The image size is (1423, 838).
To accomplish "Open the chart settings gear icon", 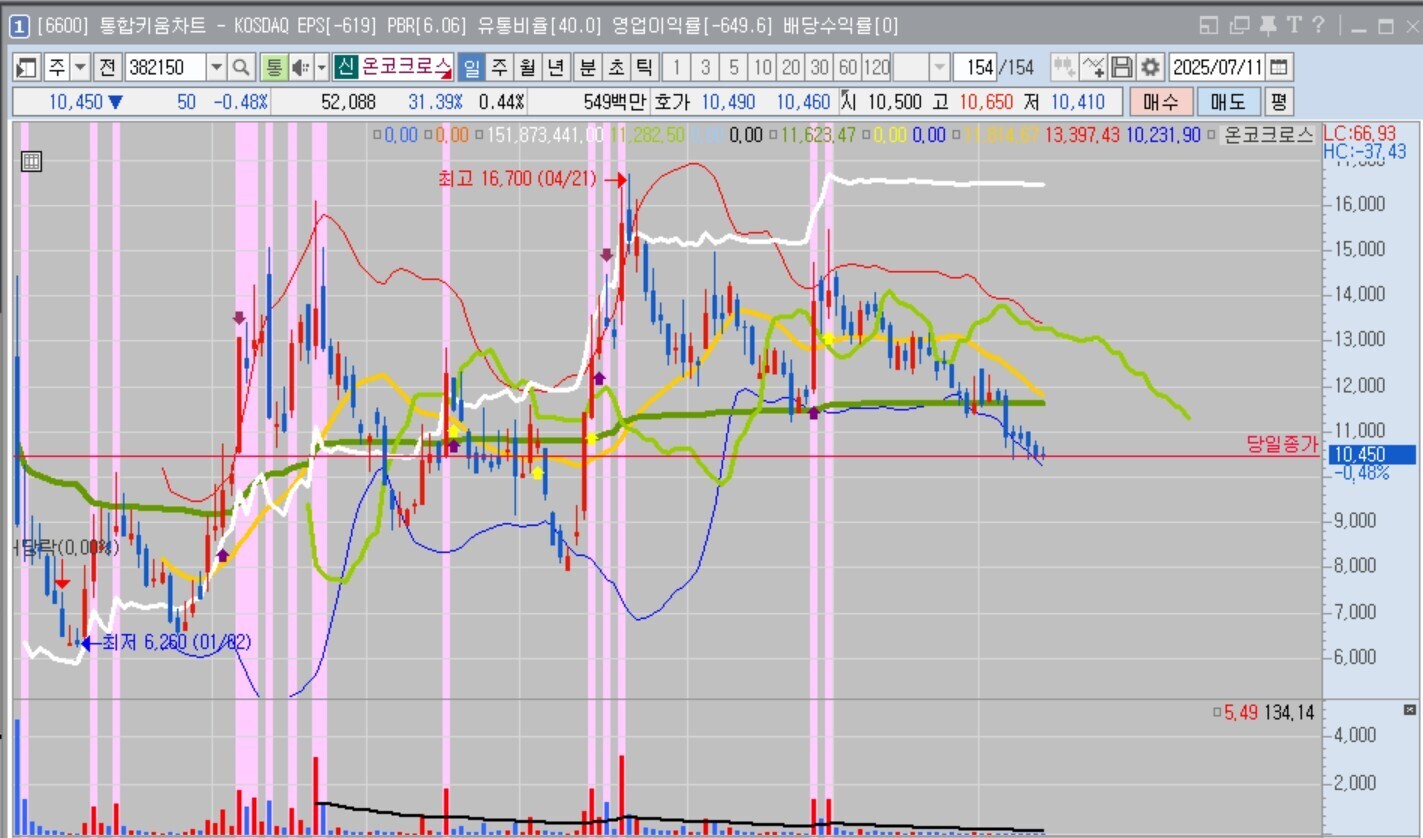I will [x=1151, y=68].
